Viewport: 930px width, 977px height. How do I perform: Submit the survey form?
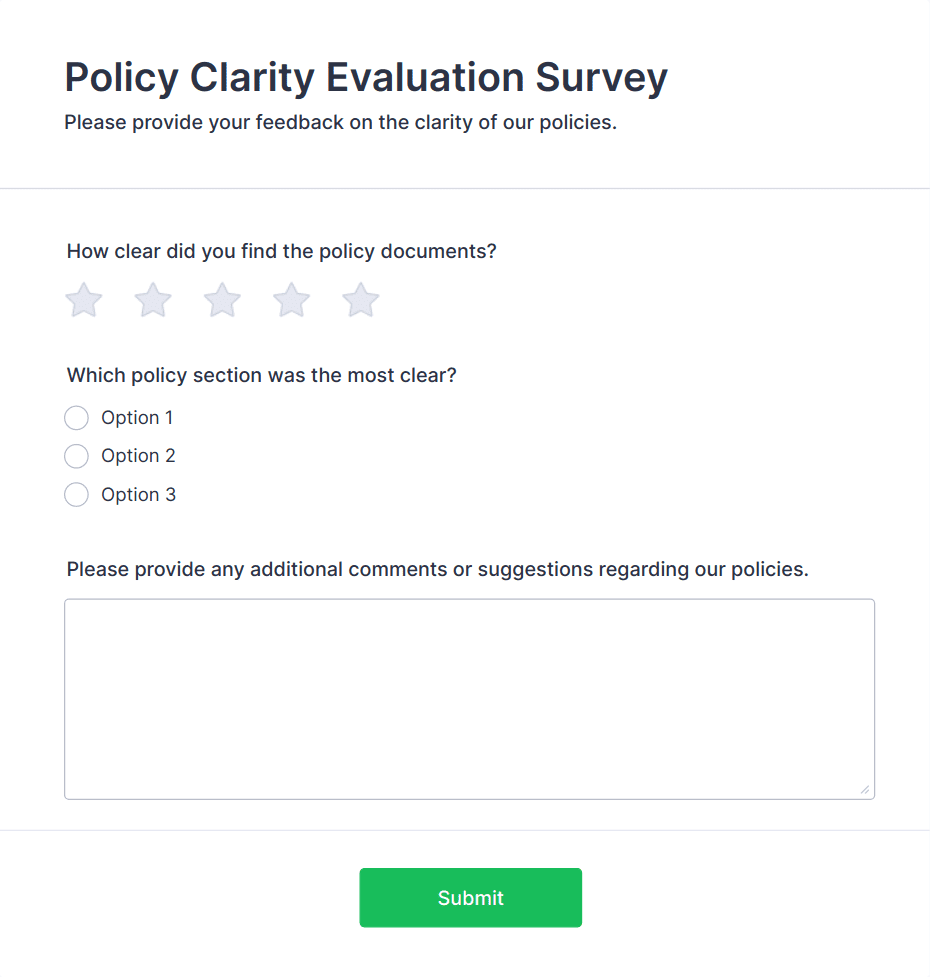click(470, 898)
